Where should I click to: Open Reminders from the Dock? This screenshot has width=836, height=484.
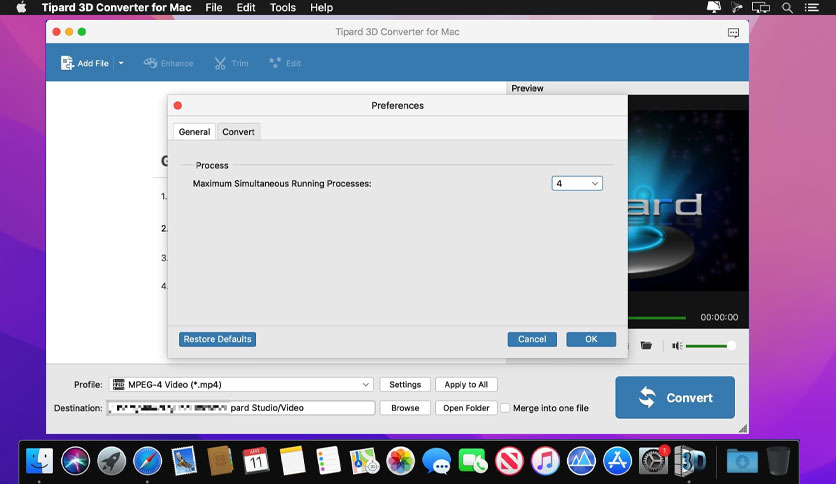tap(328, 461)
